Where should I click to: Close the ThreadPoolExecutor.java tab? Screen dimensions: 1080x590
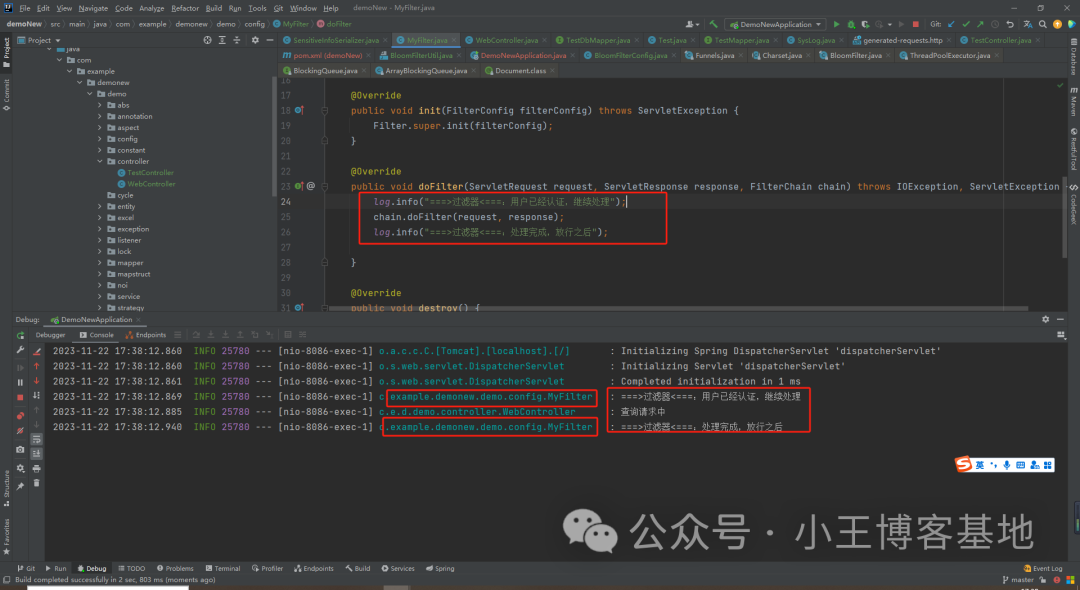997,55
